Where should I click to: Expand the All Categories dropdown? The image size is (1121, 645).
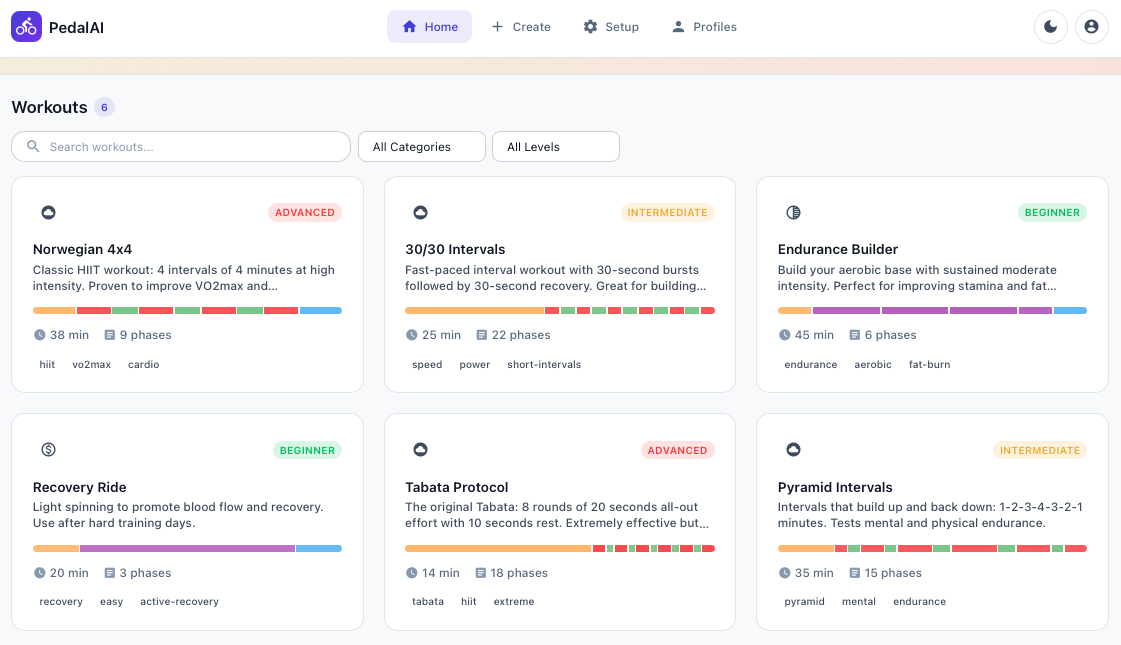(421, 147)
